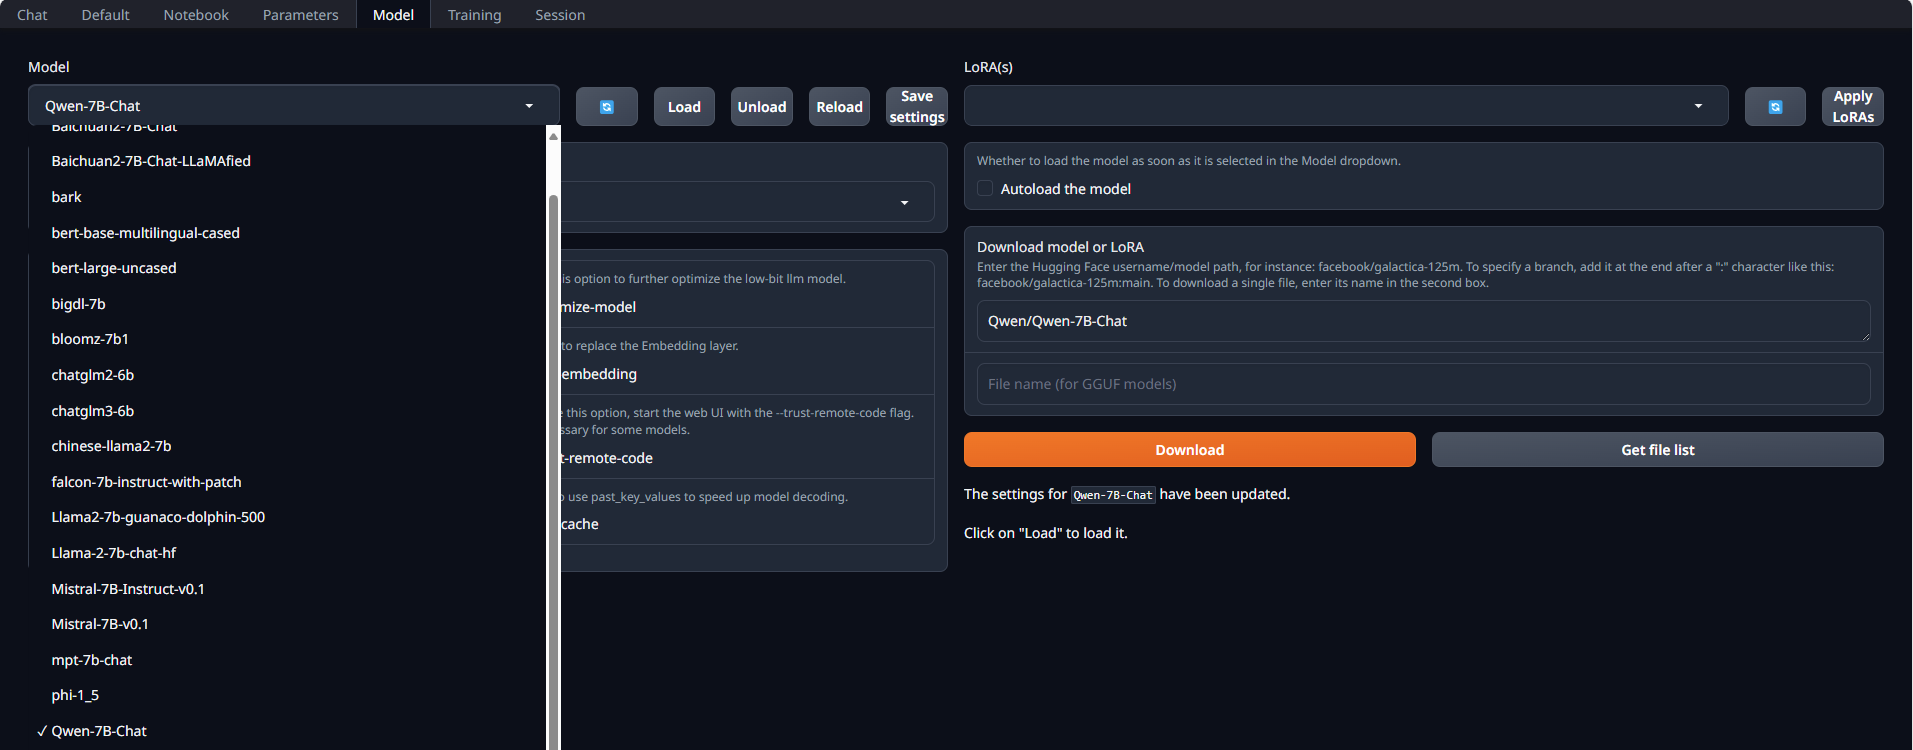Select chatglm3-6b model
This screenshot has width=1913, height=750.
288,411
